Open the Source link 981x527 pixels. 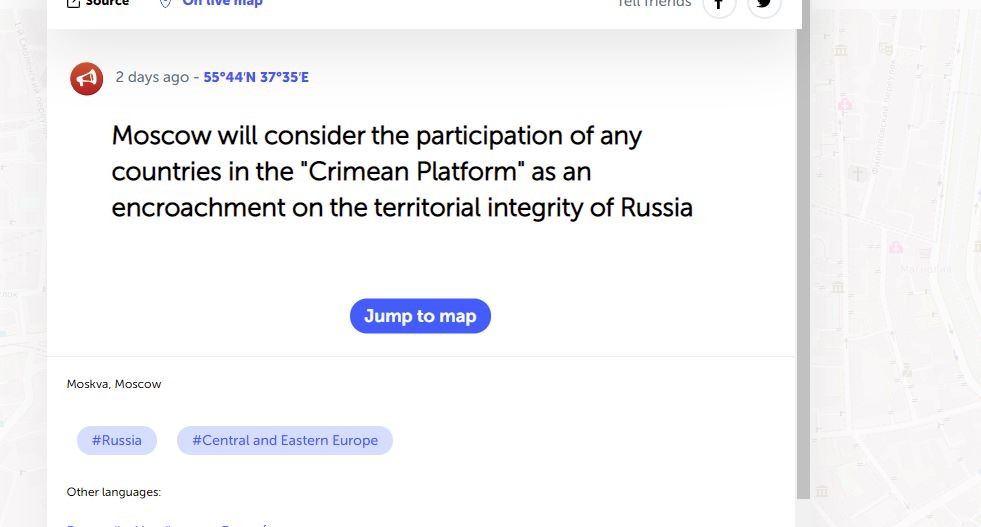coord(107,3)
